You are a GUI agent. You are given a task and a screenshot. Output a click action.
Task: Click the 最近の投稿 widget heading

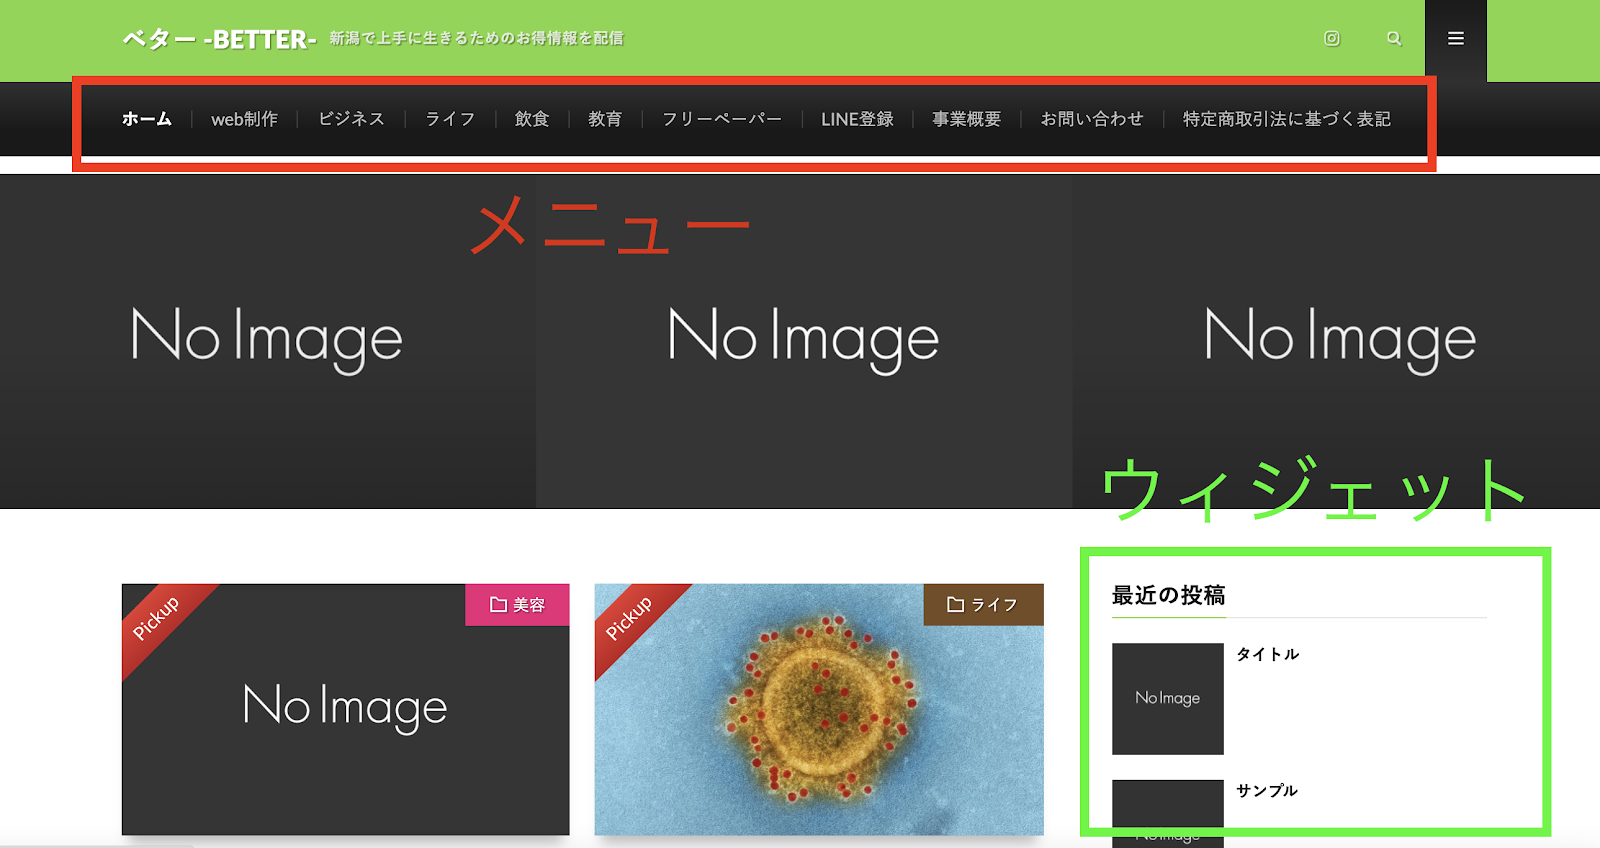click(1168, 595)
